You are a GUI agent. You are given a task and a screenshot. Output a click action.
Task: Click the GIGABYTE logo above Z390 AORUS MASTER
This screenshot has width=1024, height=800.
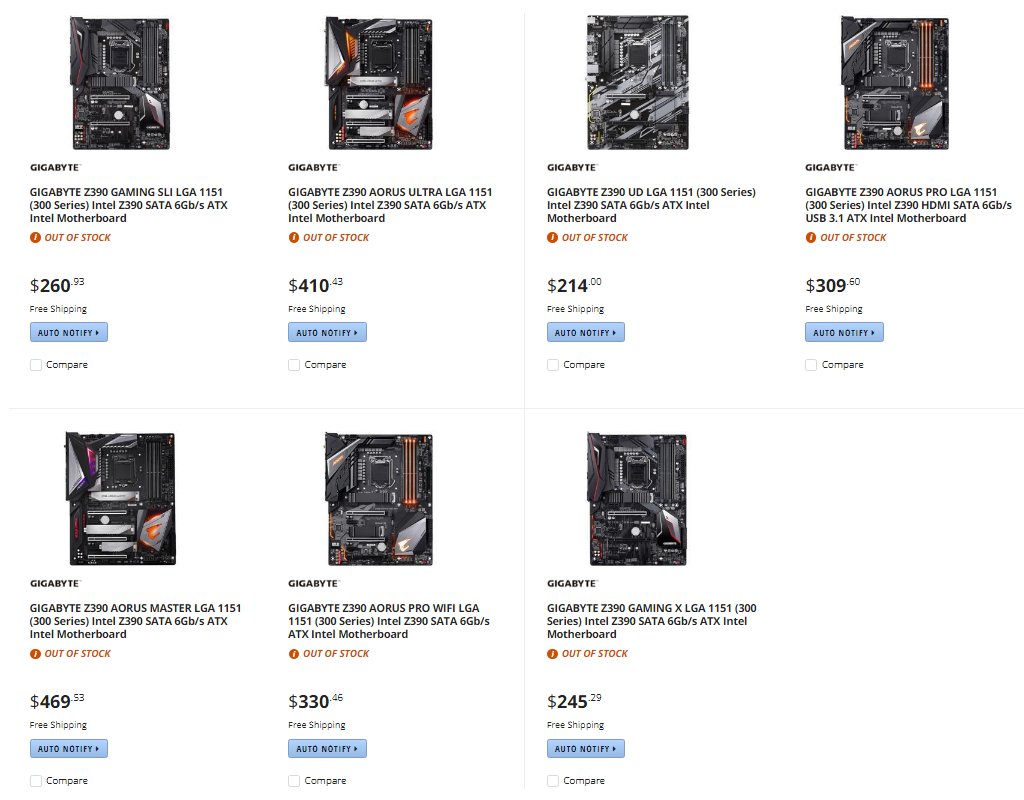coord(54,583)
